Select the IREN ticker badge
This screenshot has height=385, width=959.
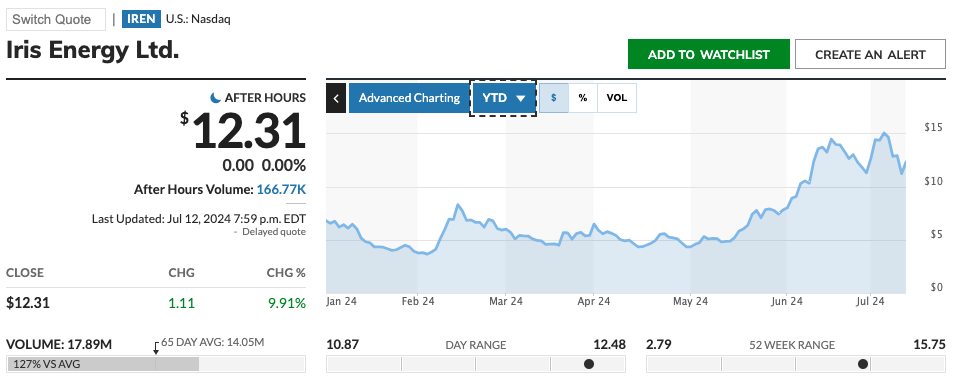click(141, 19)
